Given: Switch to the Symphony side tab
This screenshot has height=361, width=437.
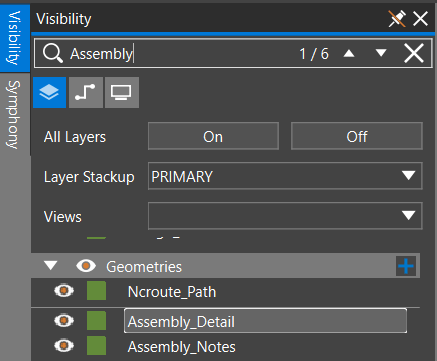Looking at the screenshot, I should [x=14, y=114].
